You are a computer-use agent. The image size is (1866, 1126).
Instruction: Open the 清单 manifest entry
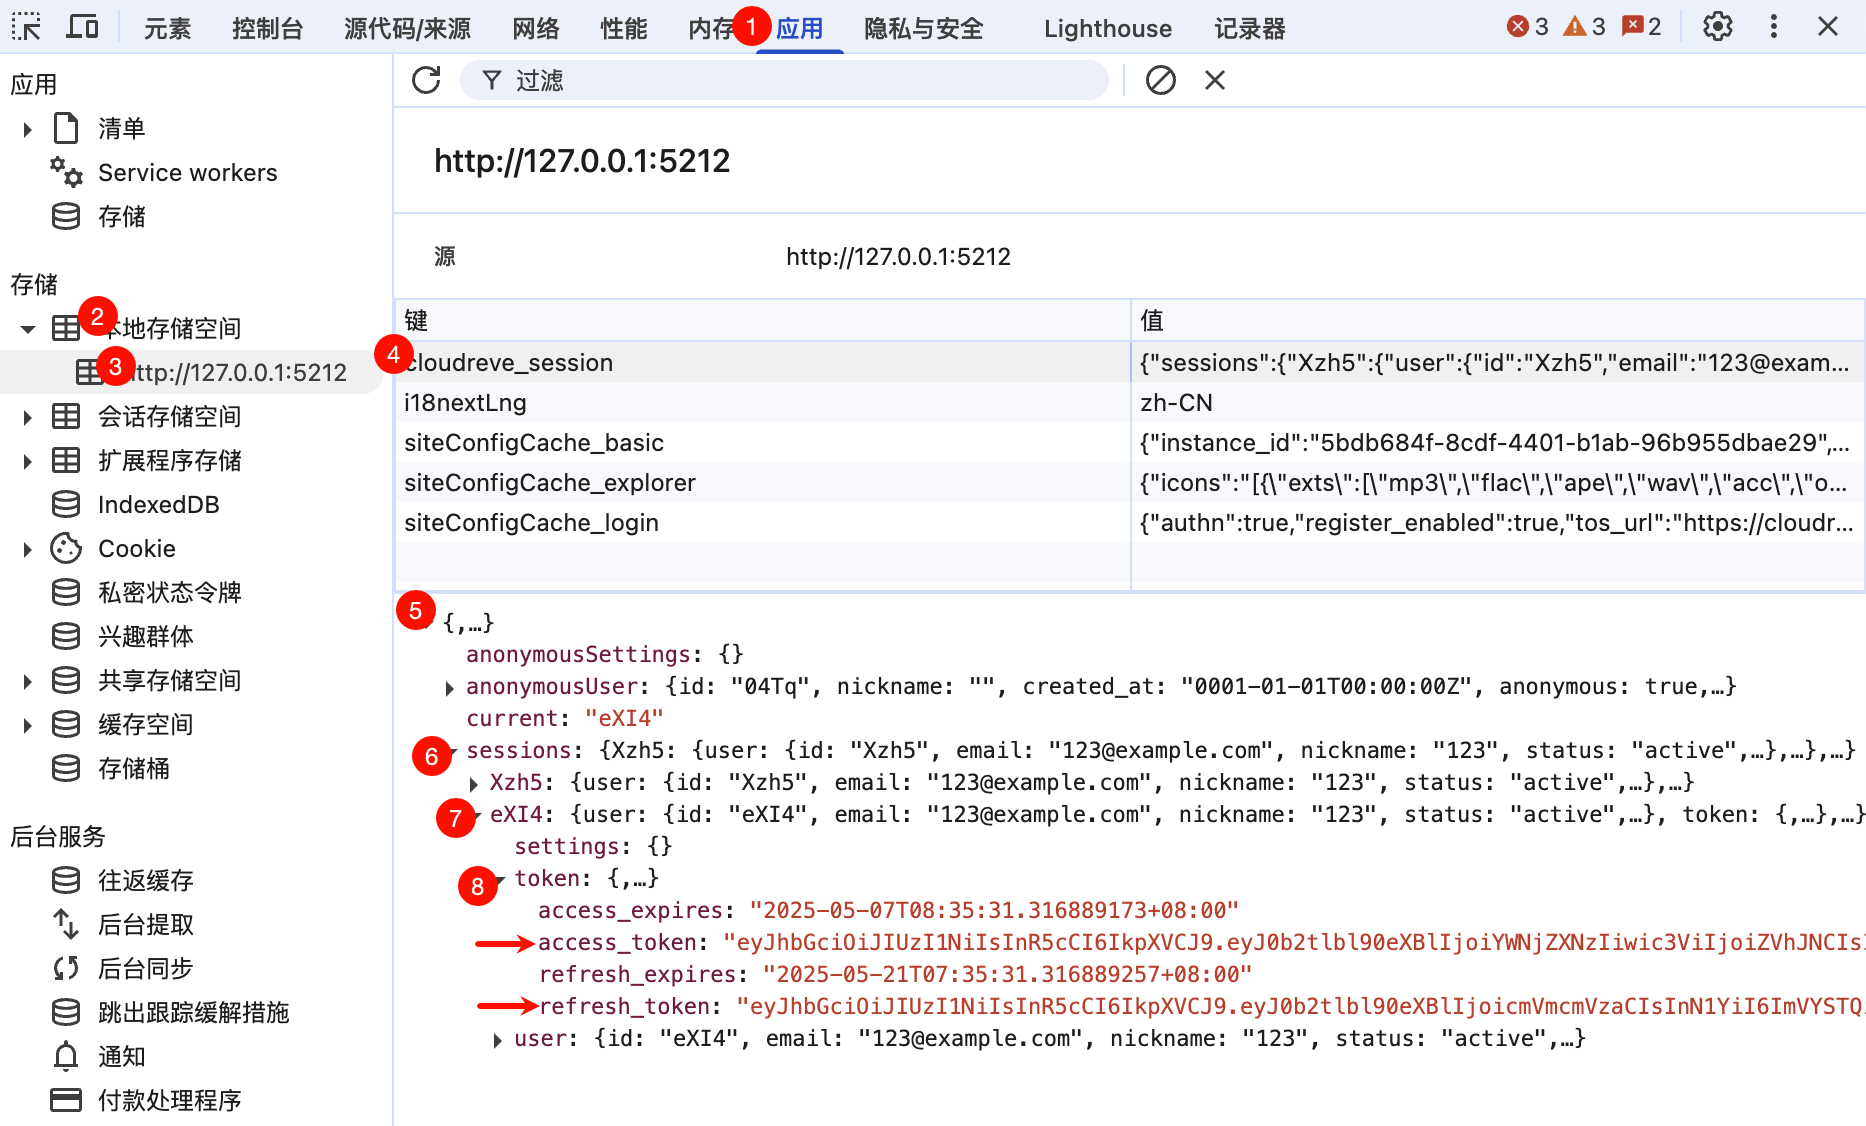(121, 128)
